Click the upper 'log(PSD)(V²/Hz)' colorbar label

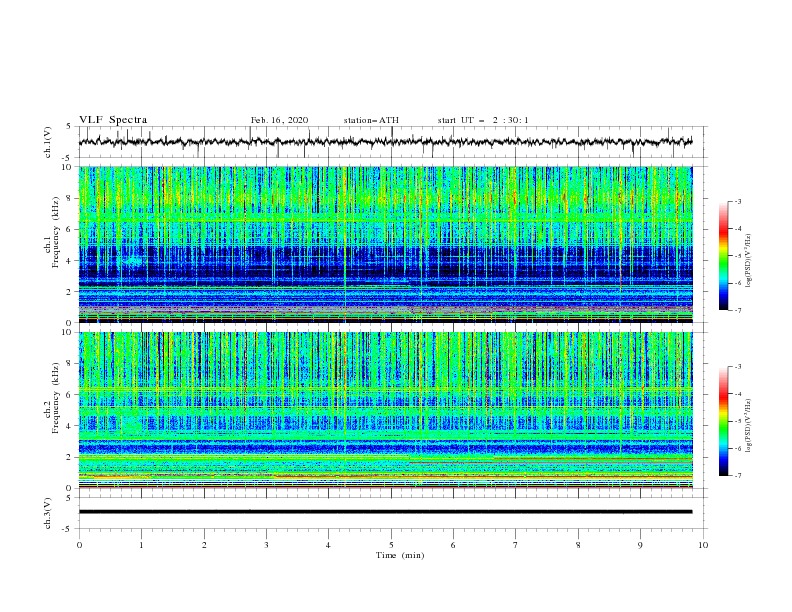point(749,261)
